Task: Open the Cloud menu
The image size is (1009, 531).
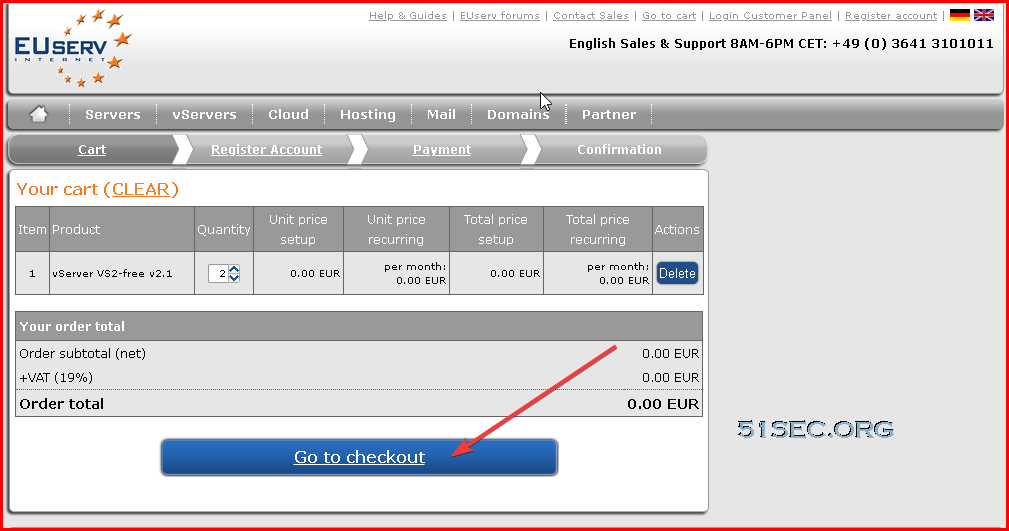Action: click(288, 115)
